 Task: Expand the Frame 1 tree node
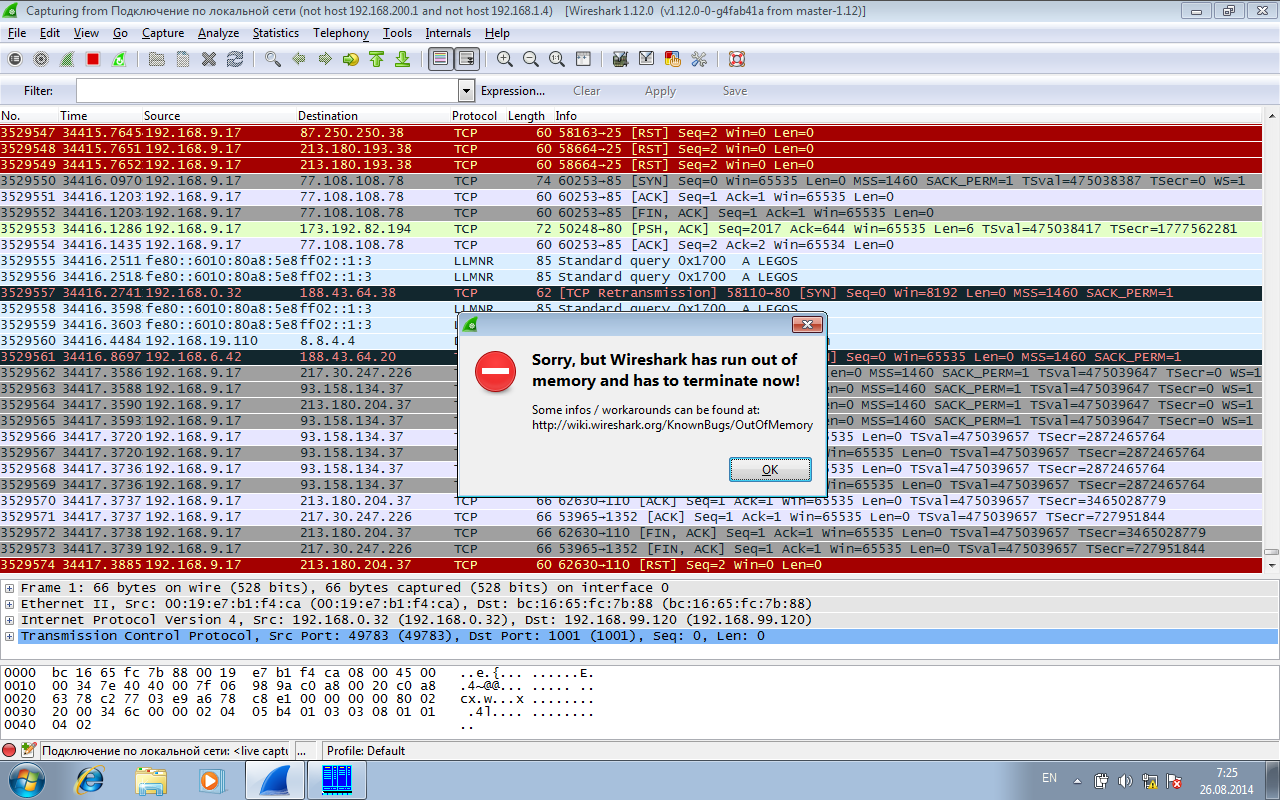(x=9, y=588)
